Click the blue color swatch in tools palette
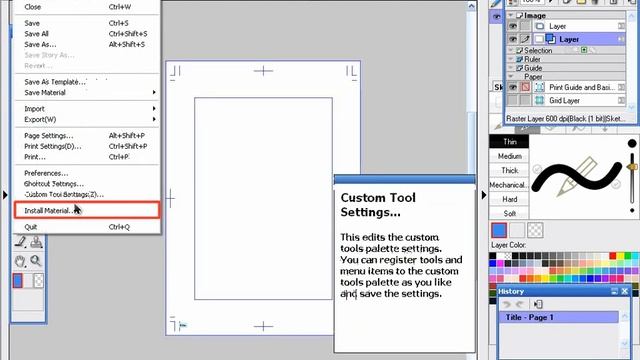 18,281
